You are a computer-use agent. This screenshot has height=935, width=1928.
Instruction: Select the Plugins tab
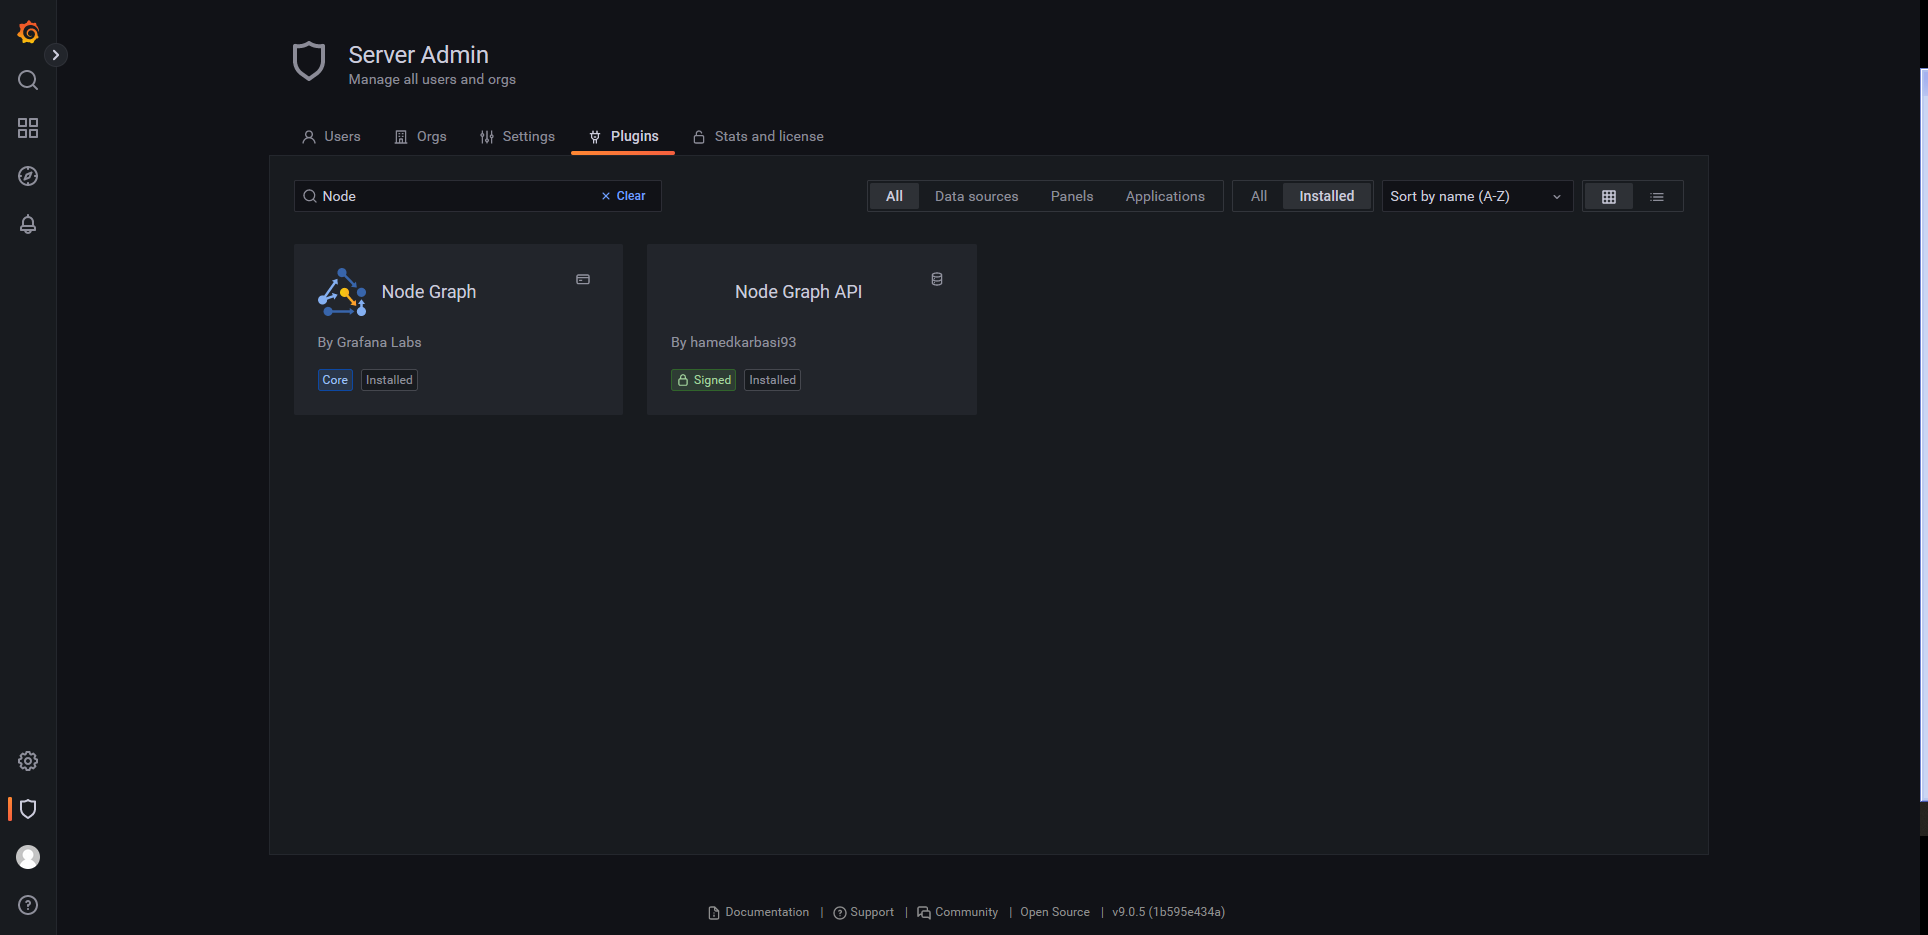click(623, 137)
